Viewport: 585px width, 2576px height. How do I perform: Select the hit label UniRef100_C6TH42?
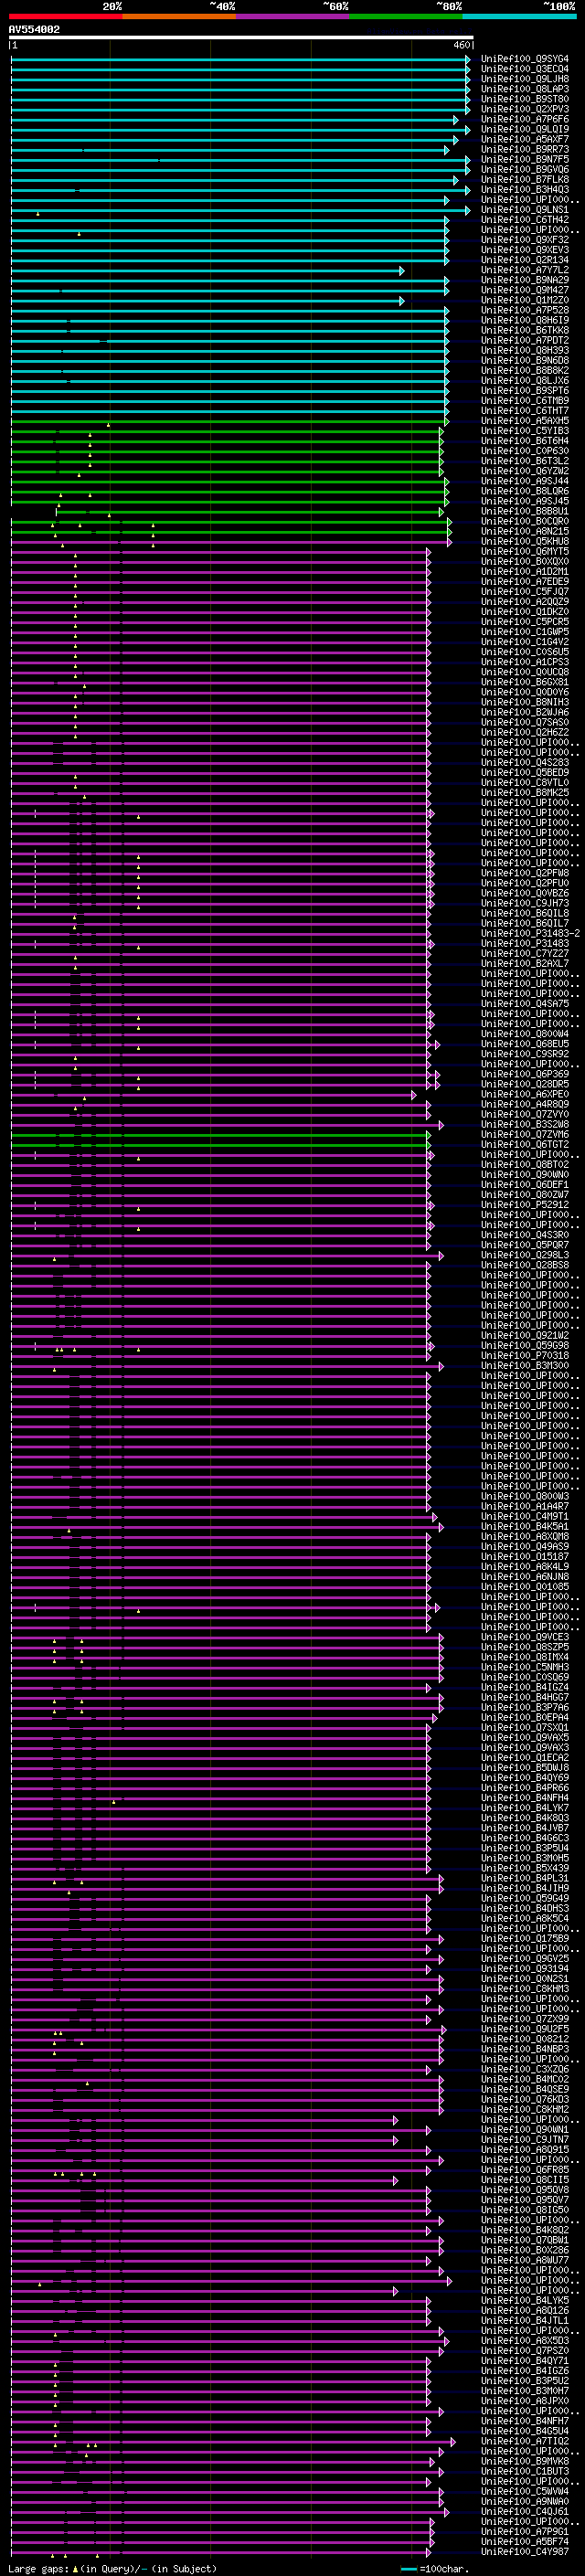525,220
